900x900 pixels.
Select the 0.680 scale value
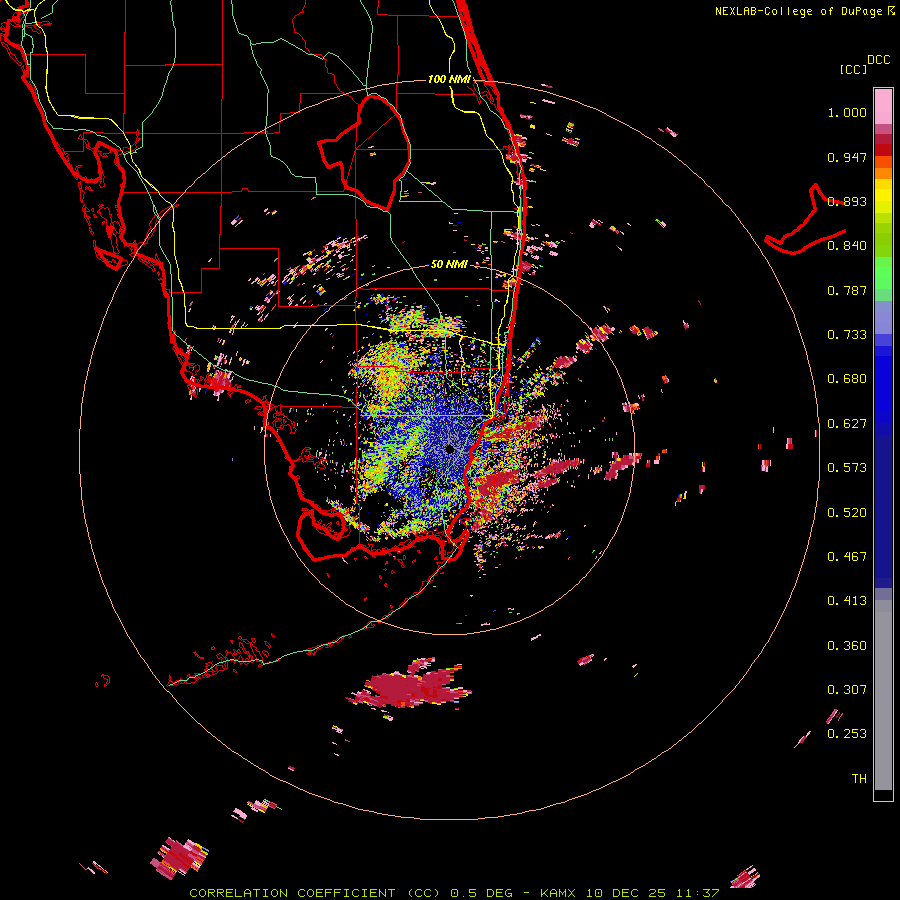[847, 379]
